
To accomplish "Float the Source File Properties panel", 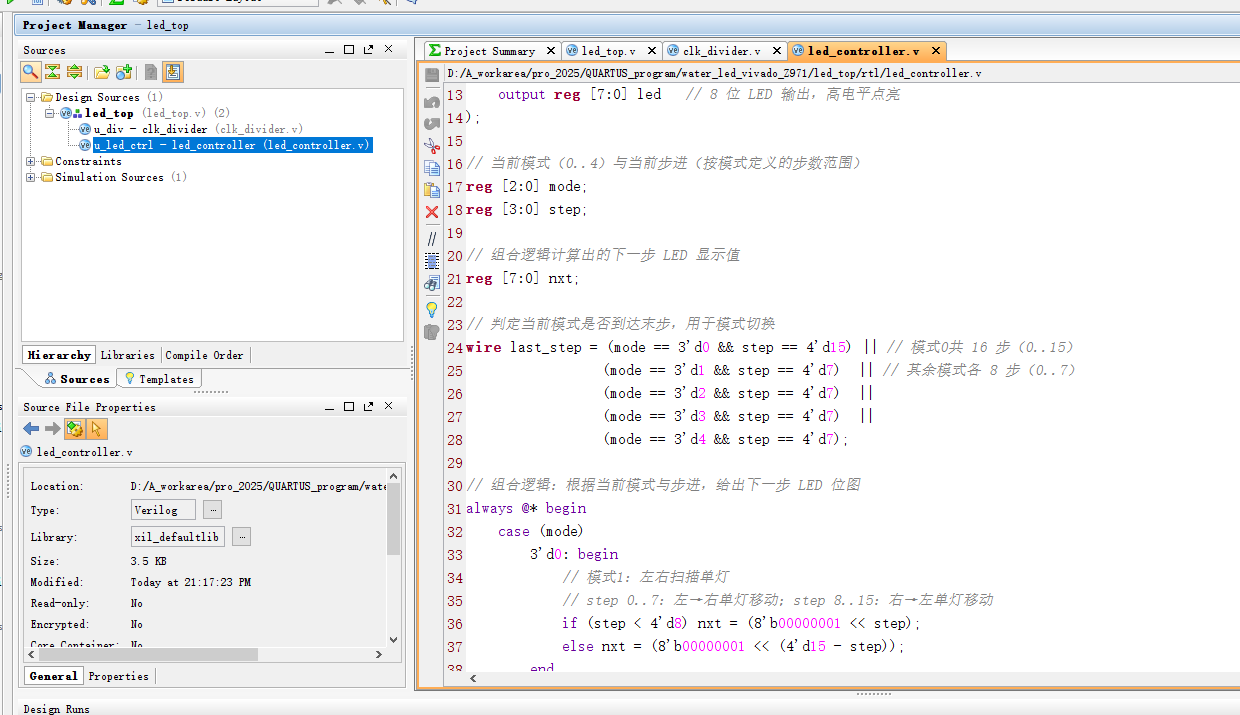I will [368, 407].
